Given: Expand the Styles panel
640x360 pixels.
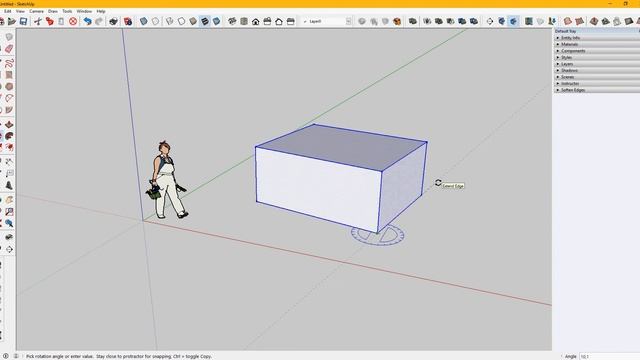Looking at the screenshot, I should tap(597, 57).
